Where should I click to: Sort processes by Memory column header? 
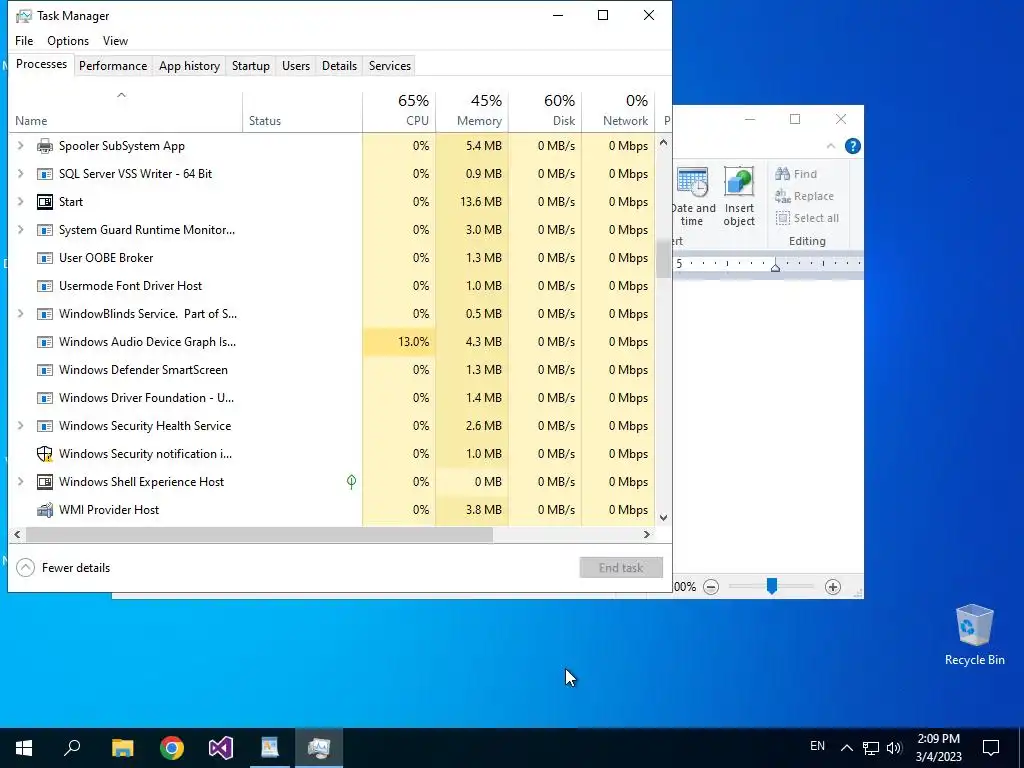(473, 110)
